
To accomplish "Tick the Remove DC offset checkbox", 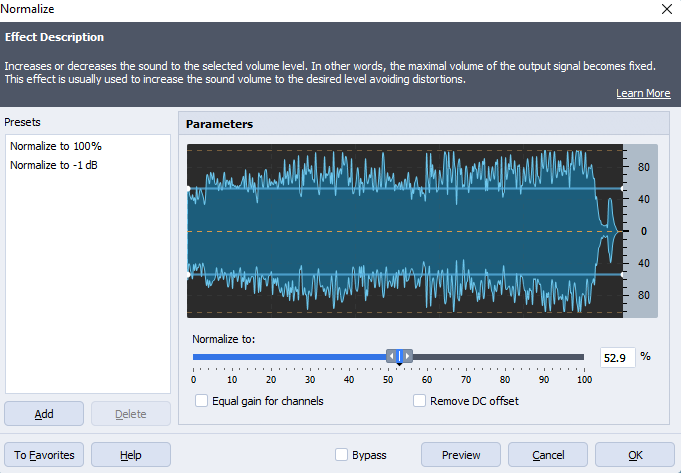I will [420, 401].
